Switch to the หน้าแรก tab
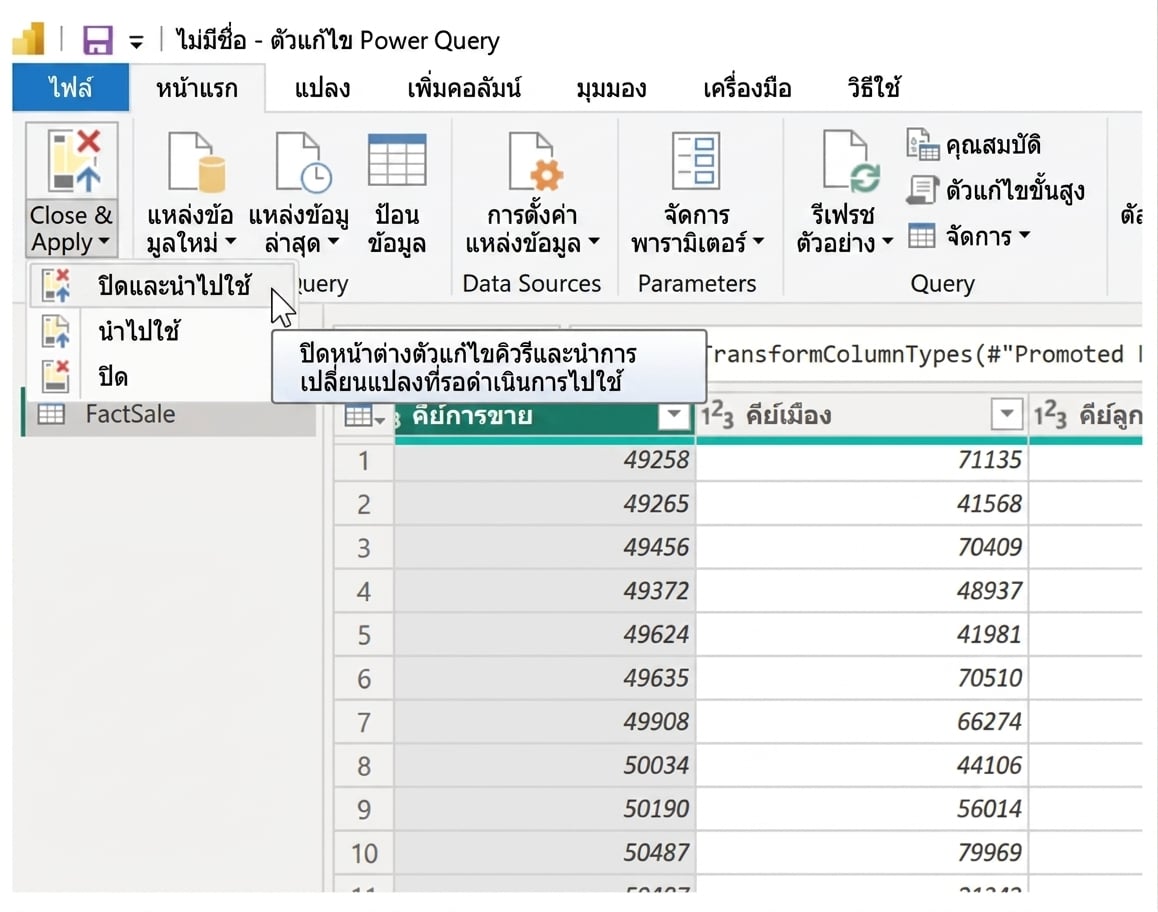 [196, 88]
